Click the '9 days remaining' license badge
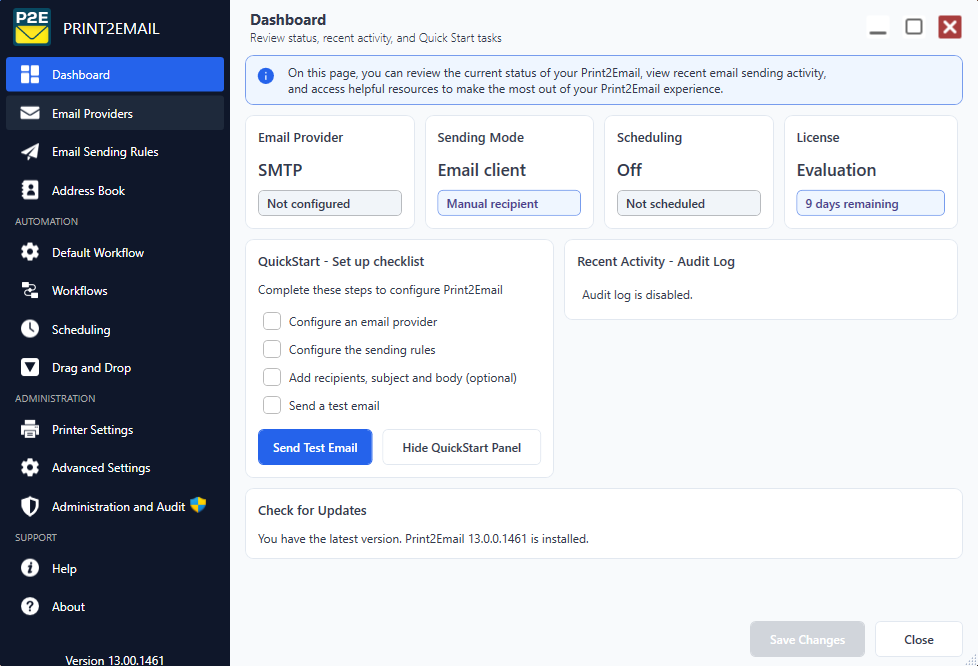 tap(870, 203)
